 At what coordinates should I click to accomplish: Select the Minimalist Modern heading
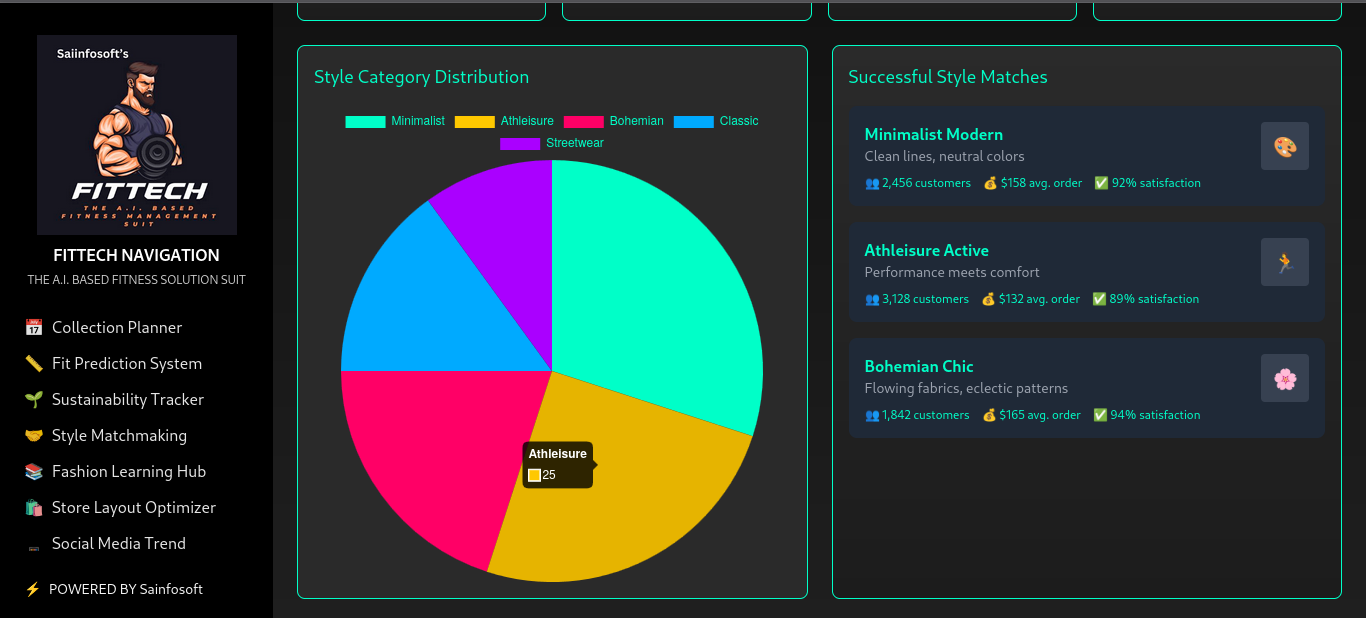point(933,134)
